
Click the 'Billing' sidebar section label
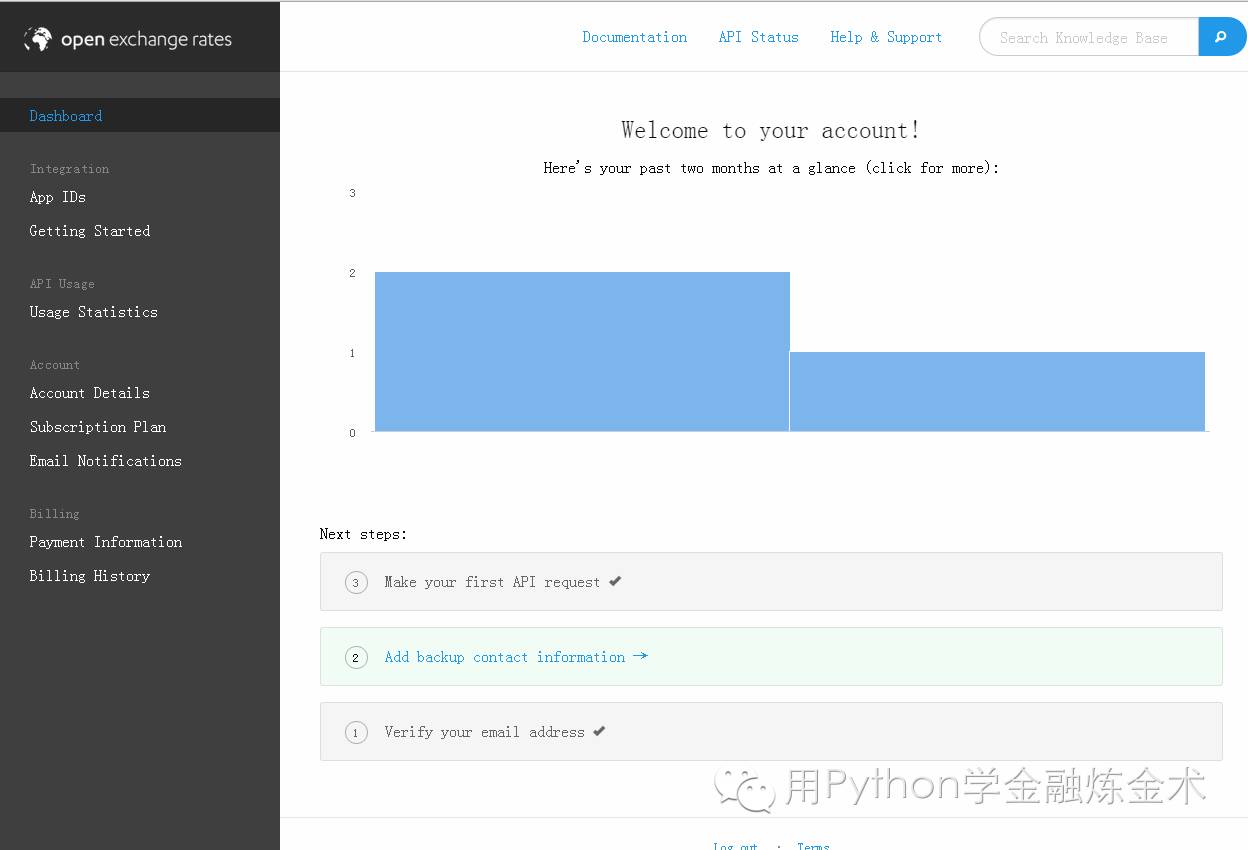pyautogui.click(x=54, y=514)
